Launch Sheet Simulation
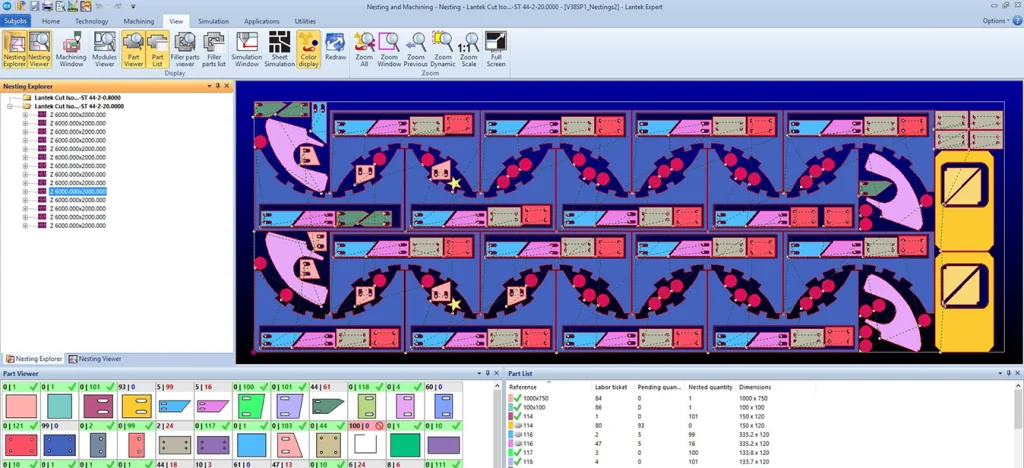 279,49
